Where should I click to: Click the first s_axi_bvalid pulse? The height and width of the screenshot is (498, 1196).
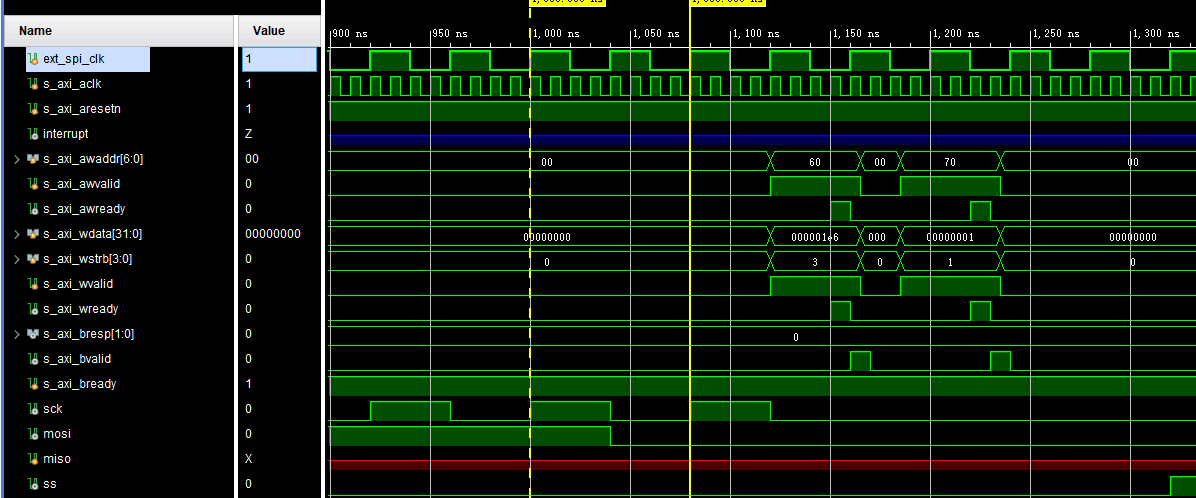point(860,361)
